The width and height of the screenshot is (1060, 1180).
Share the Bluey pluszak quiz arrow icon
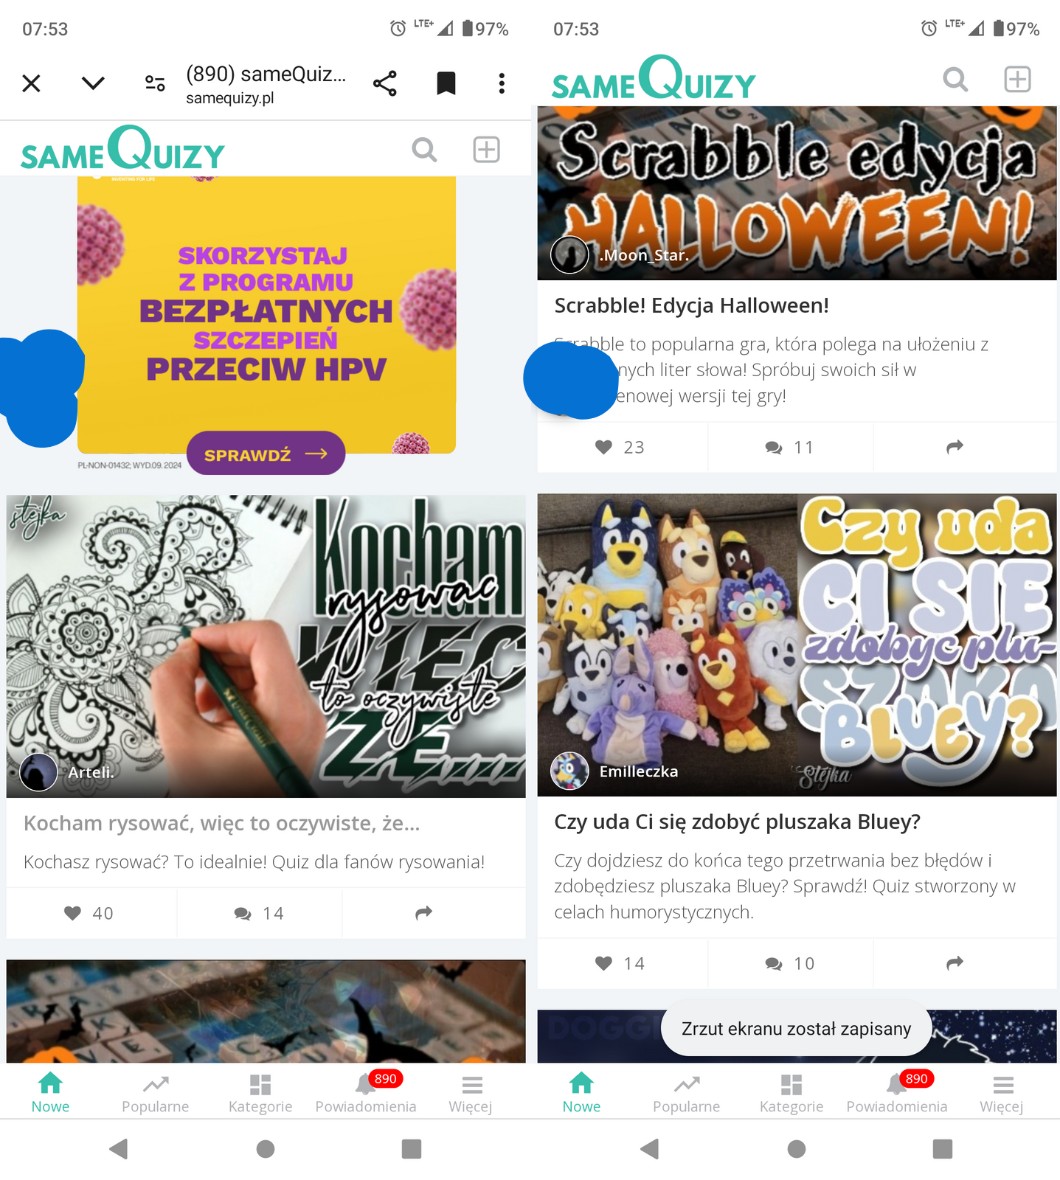(x=955, y=963)
